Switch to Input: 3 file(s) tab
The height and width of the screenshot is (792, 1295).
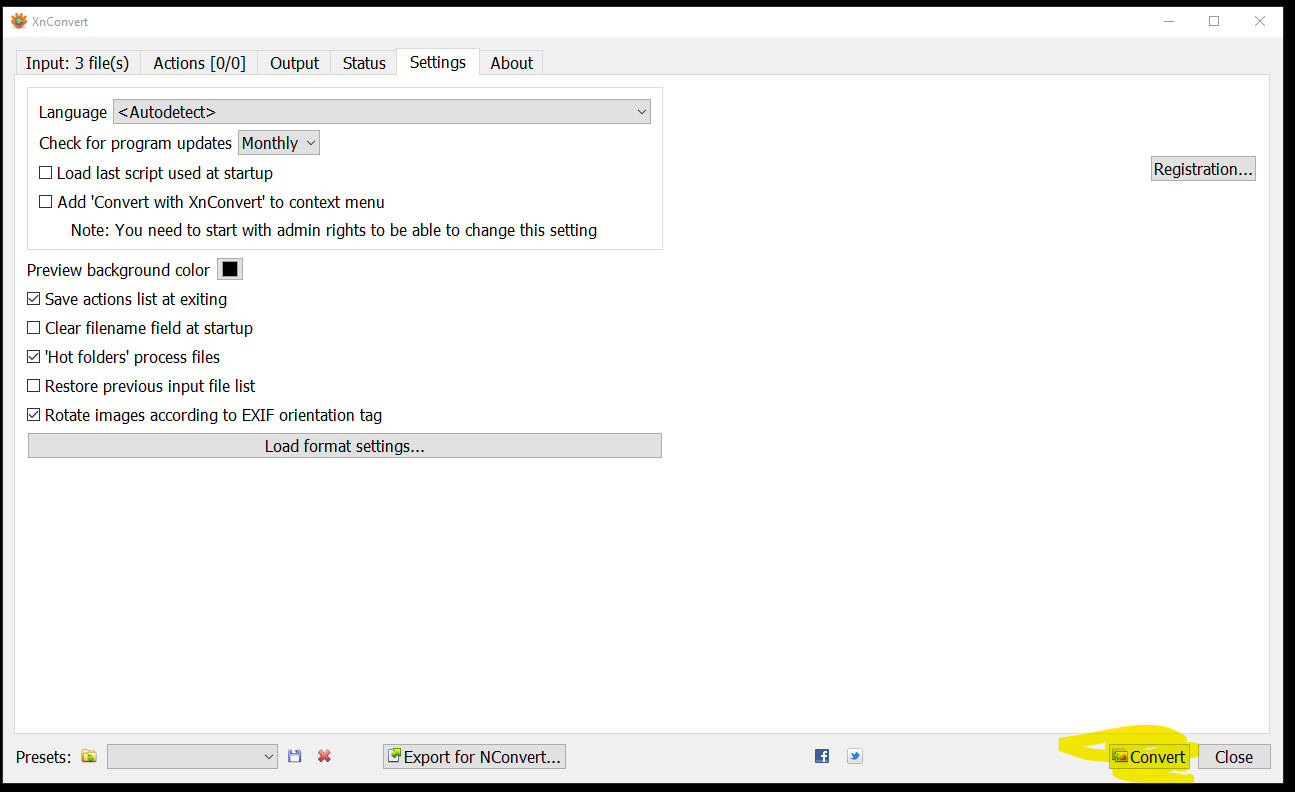(77, 63)
